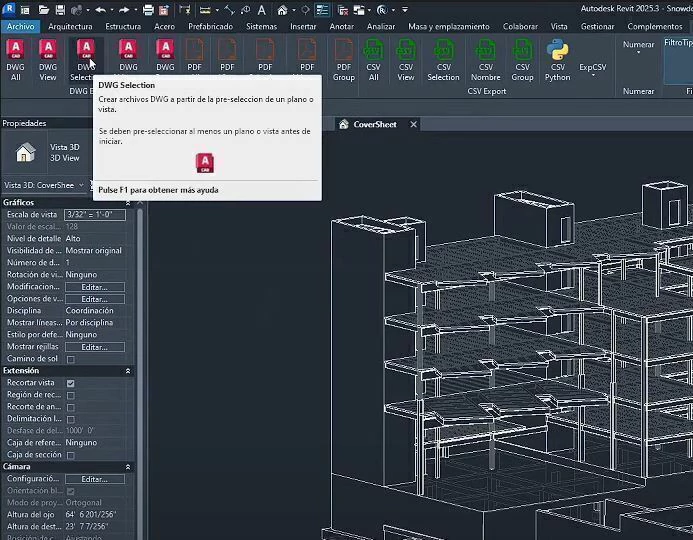Switch to the Gestionar ribbon tab
Image resolution: width=693 pixels, height=540 pixels.
(597, 27)
